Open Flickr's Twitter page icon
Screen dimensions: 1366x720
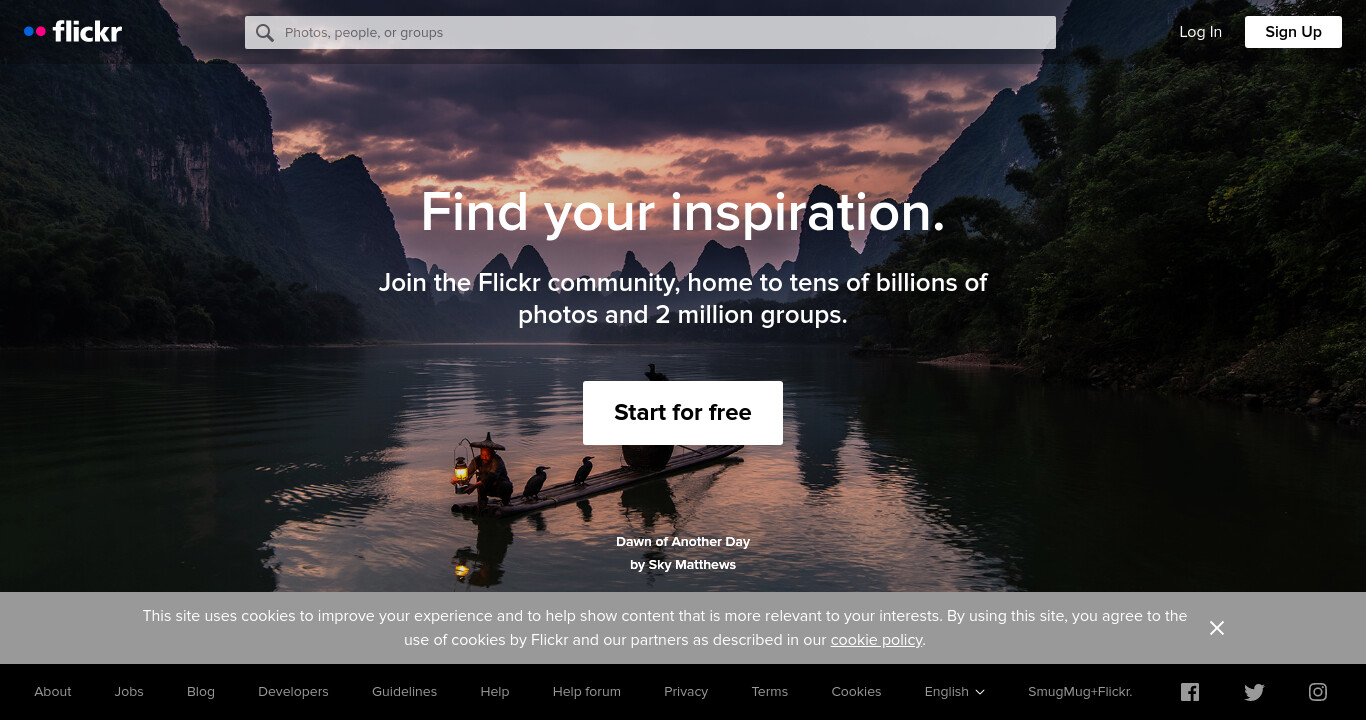1254,692
